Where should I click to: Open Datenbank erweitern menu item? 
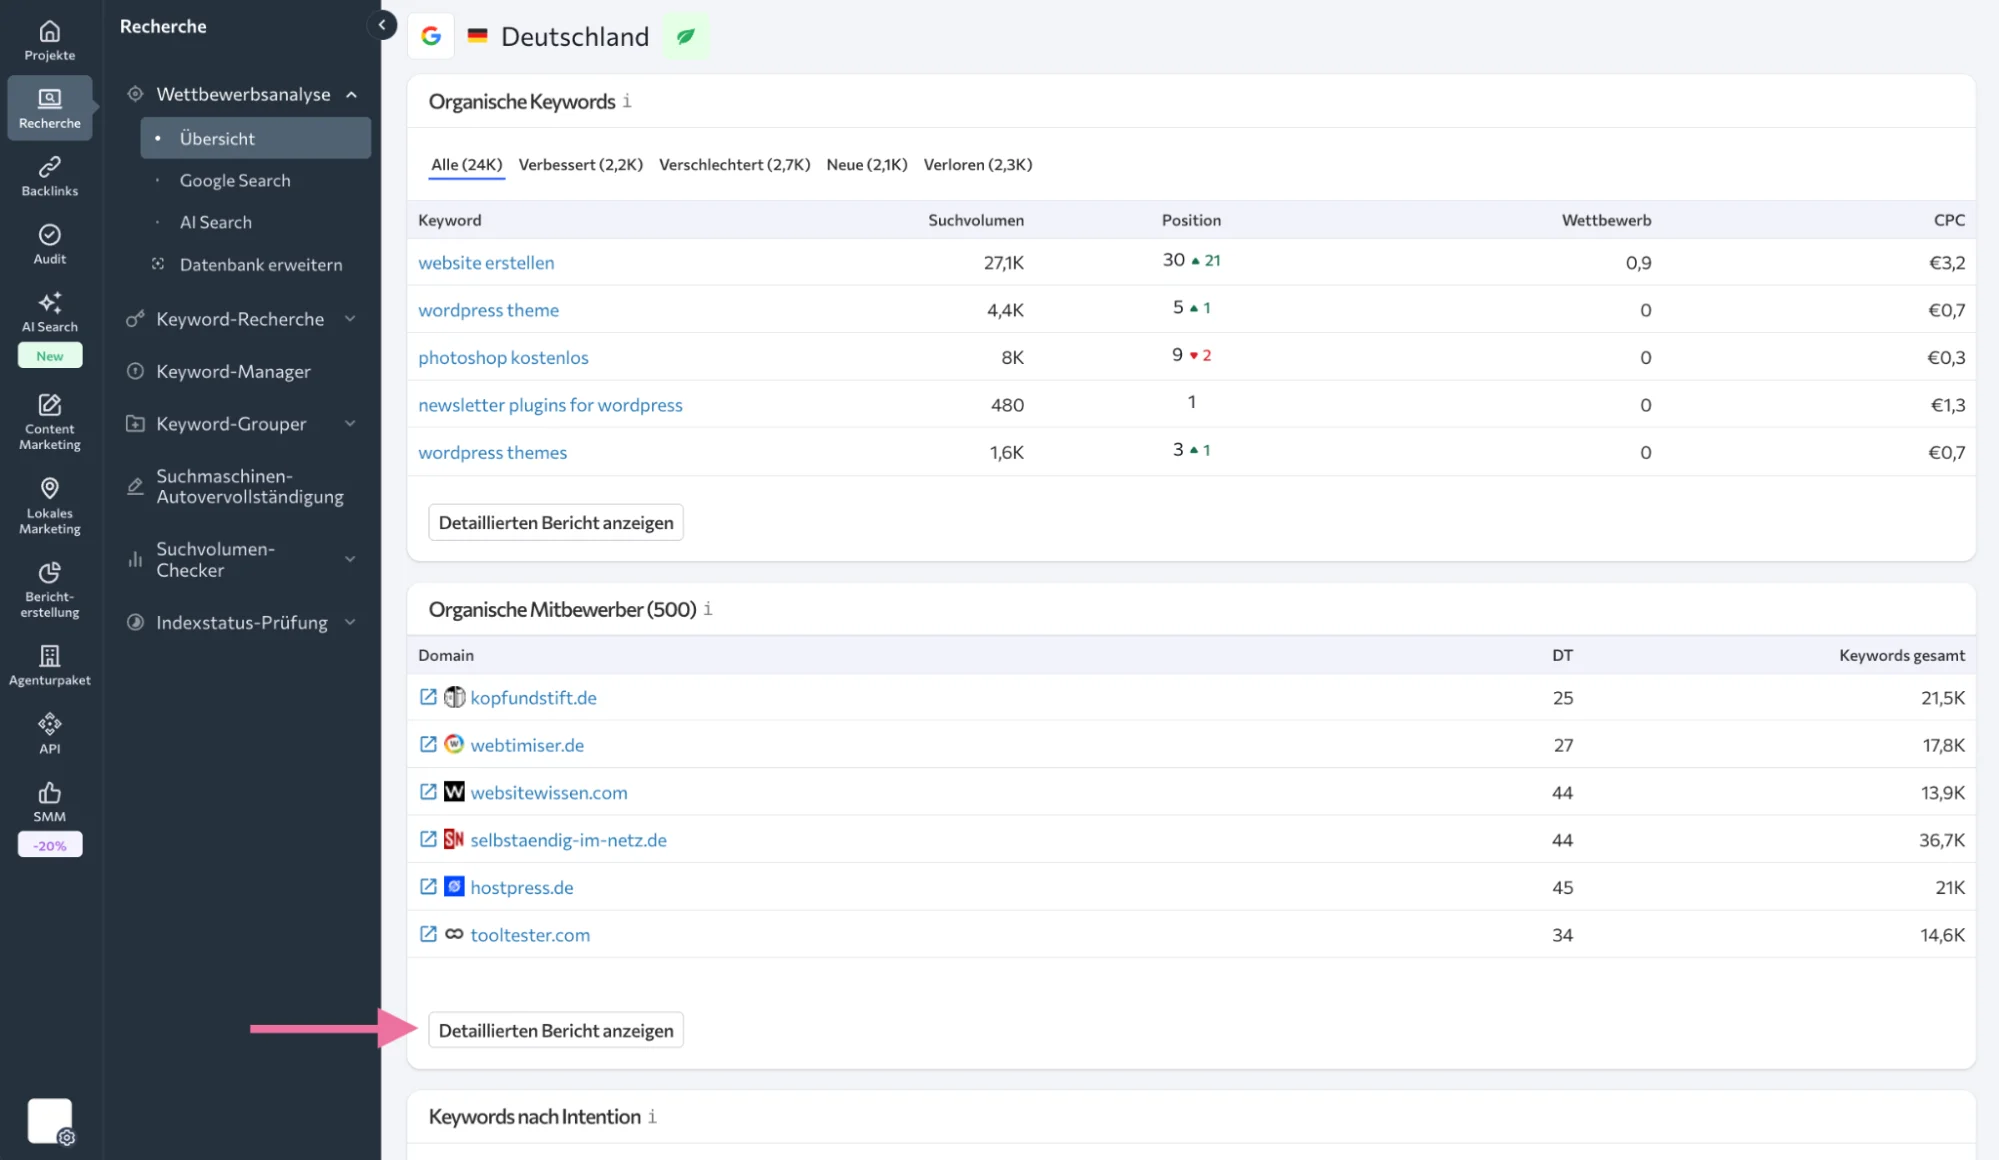tap(261, 265)
